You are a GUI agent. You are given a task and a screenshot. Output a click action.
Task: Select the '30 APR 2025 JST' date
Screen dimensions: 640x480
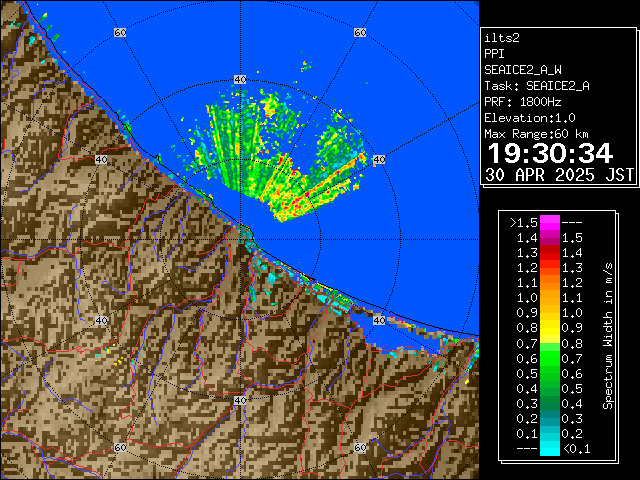(x=560, y=175)
